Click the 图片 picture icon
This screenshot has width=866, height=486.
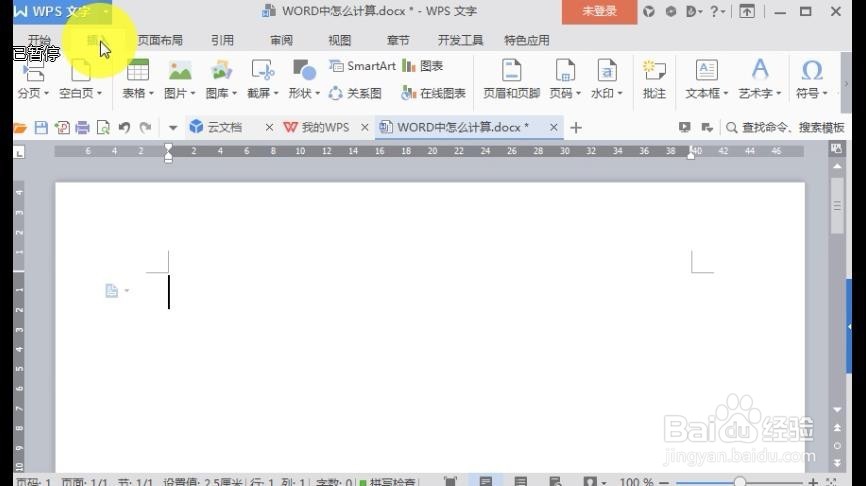point(179,71)
